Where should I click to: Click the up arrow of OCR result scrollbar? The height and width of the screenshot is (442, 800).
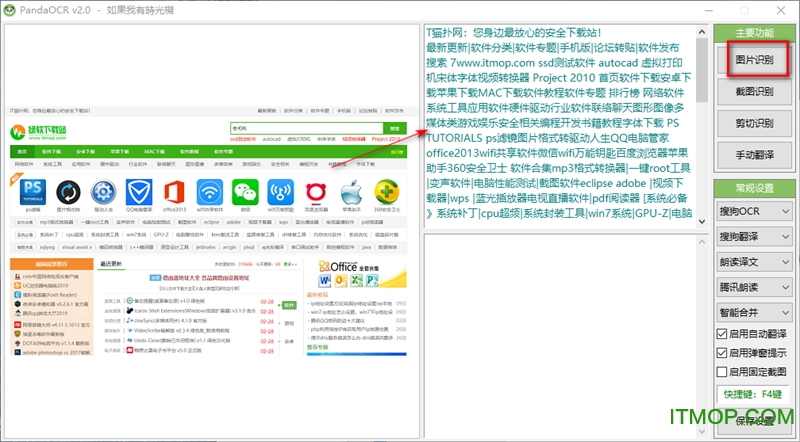tap(702, 32)
